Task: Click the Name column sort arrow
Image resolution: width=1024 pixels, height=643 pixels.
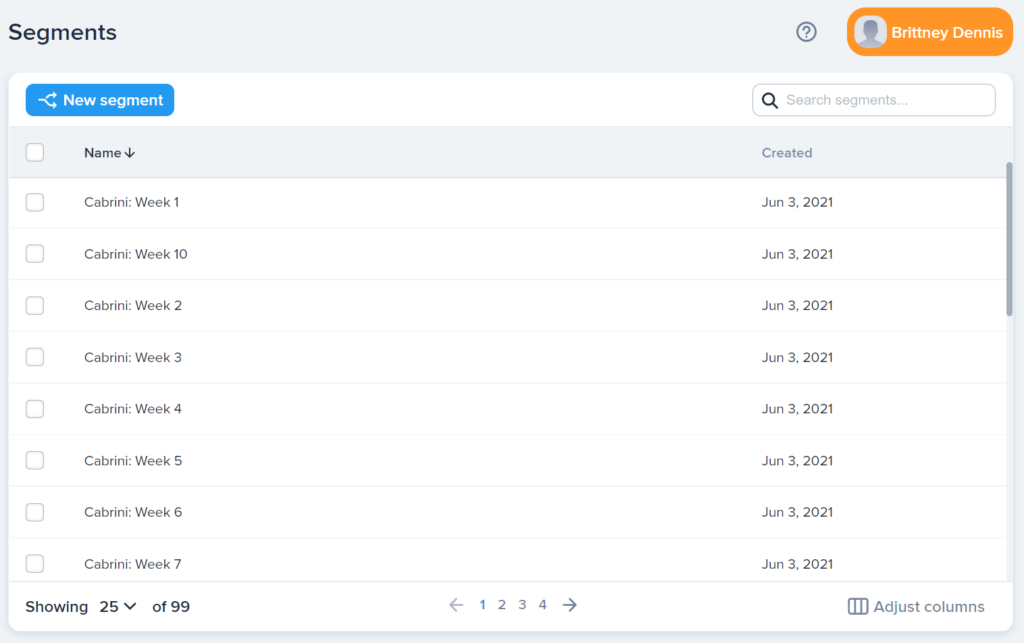Action: pos(130,153)
